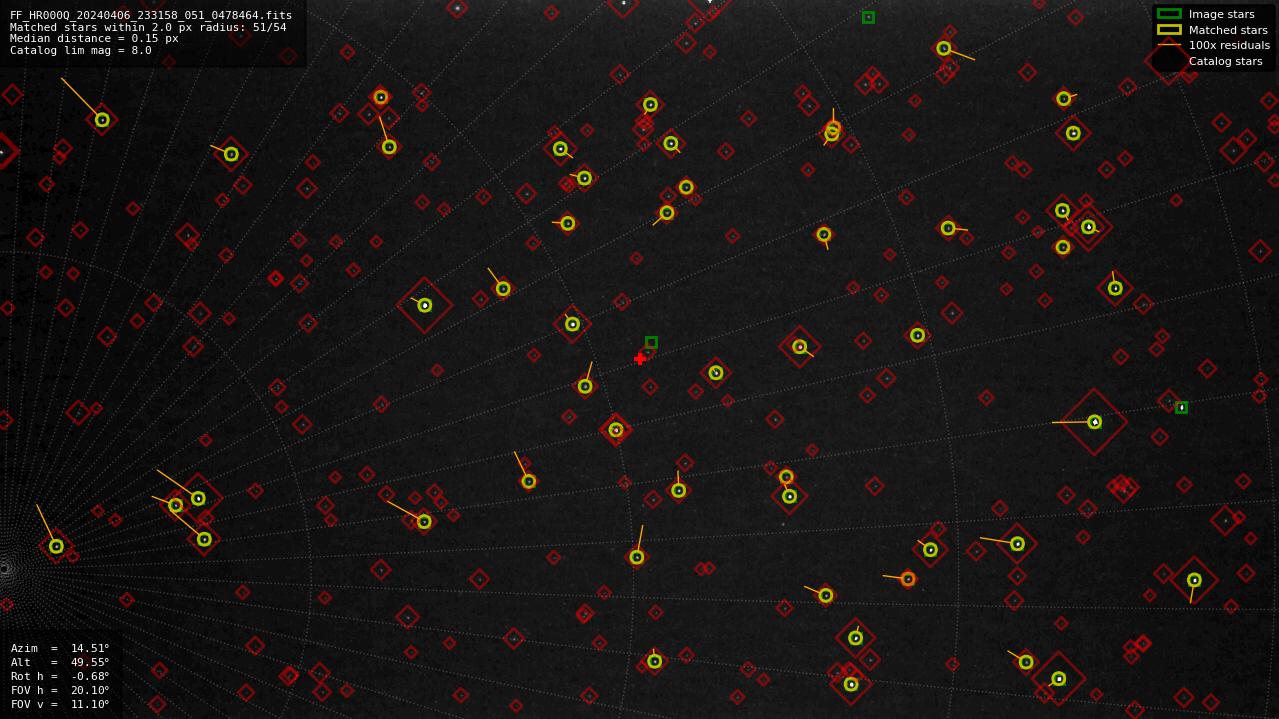Click the 'Catalog stars' legend label
The width and height of the screenshot is (1279, 719).
(x=1225, y=61)
